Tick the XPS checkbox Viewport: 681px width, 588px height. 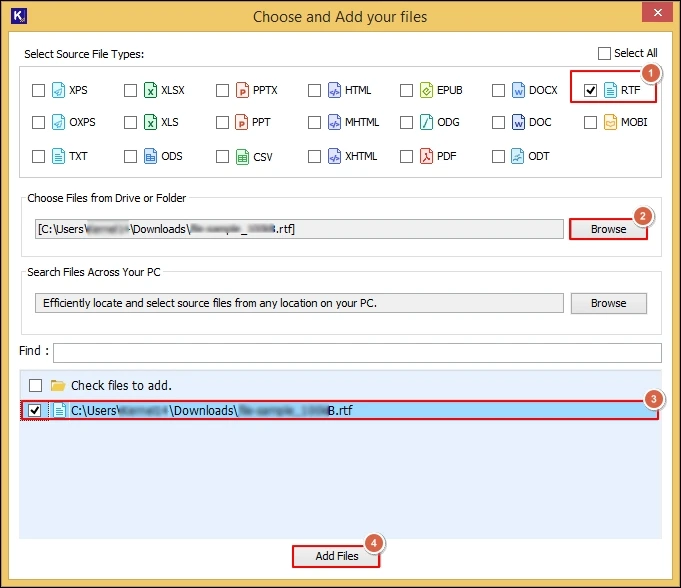click(x=38, y=90)
